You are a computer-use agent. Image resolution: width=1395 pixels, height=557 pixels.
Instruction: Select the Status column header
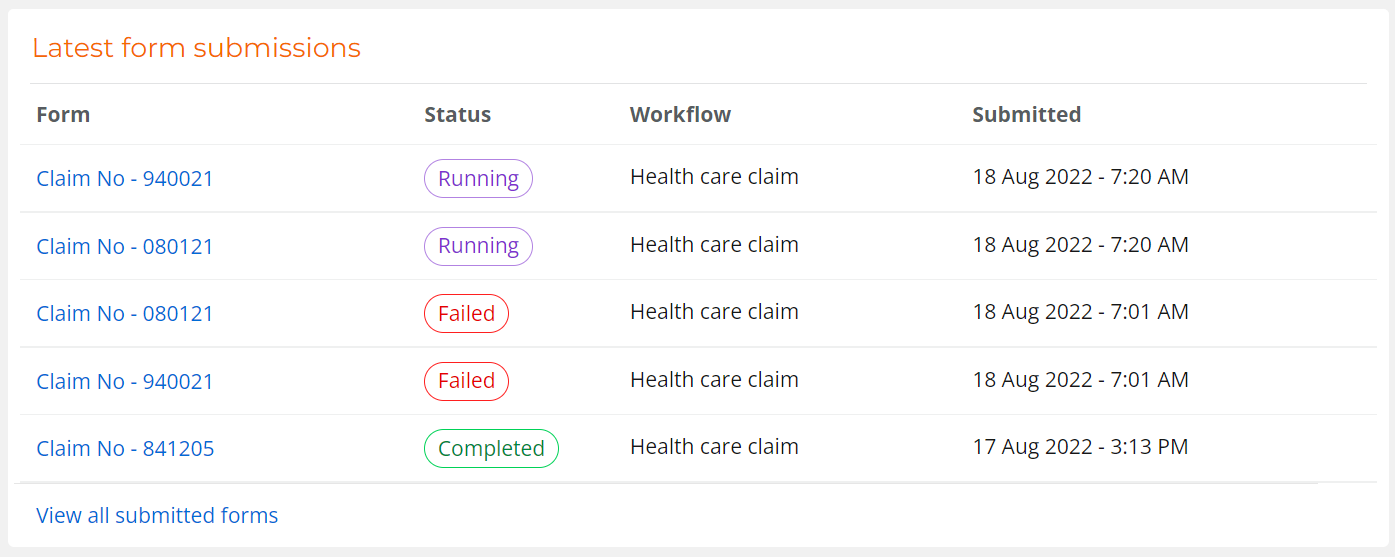coord(457,115)
